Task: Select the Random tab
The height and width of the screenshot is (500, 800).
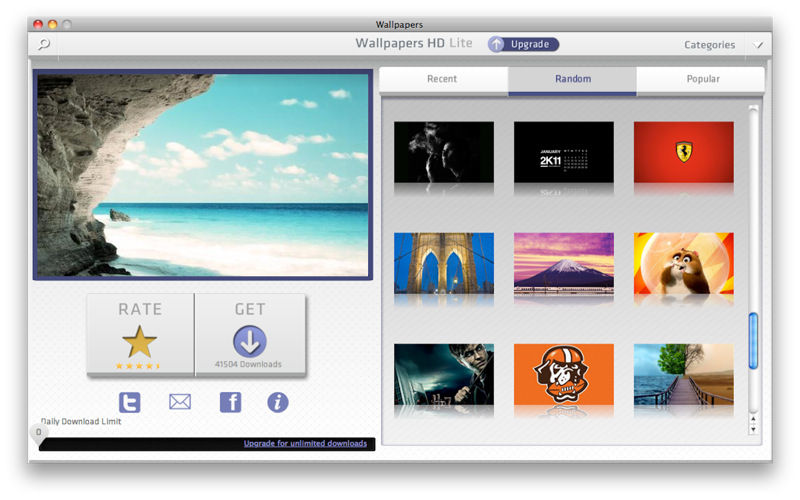Action: 572,79
